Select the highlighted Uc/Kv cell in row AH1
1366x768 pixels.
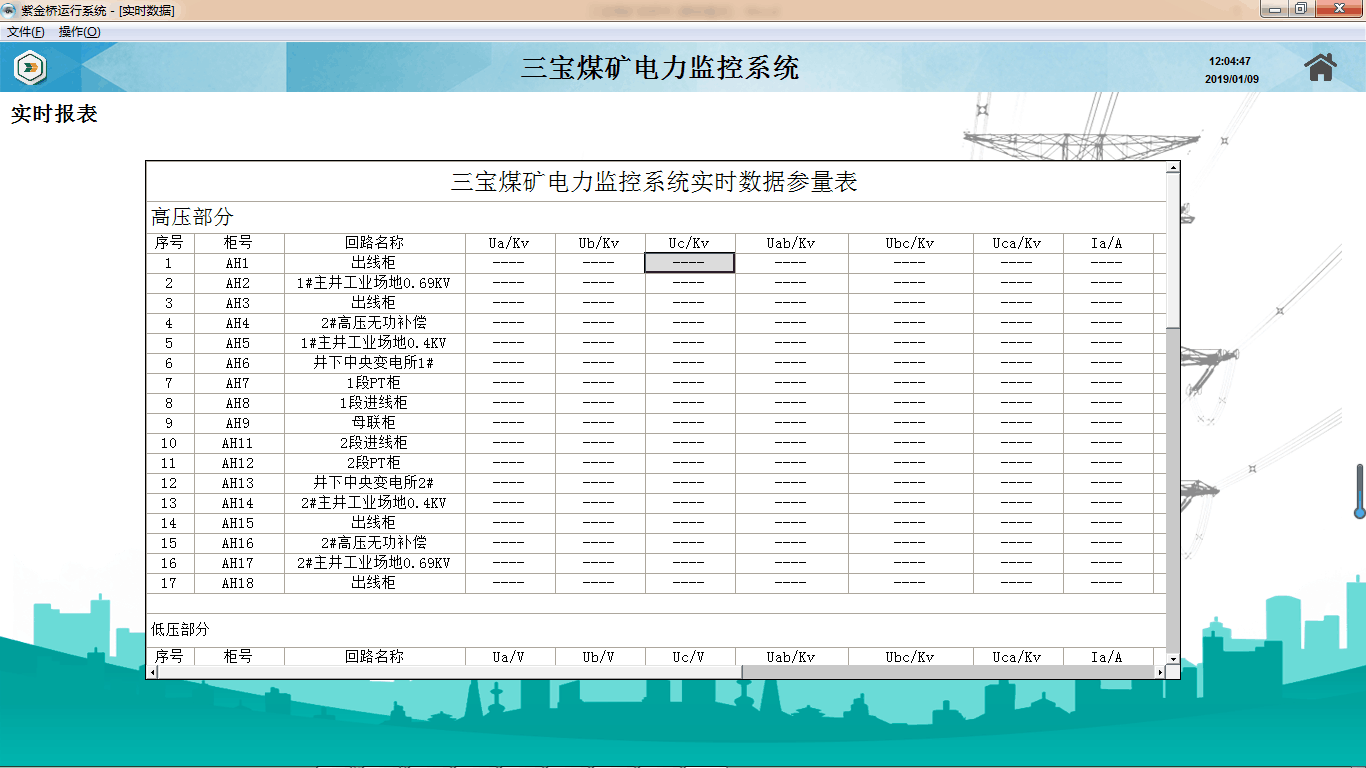[x=689, y=263]
